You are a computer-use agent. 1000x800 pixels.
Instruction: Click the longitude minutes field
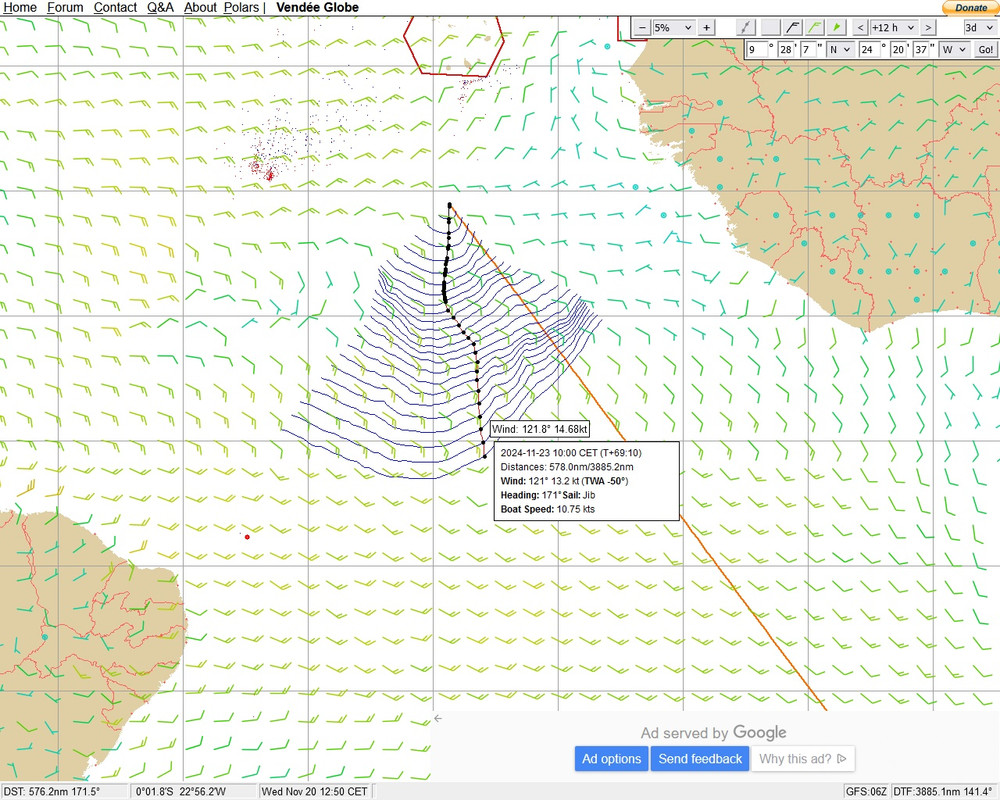[x=898, y=49]
